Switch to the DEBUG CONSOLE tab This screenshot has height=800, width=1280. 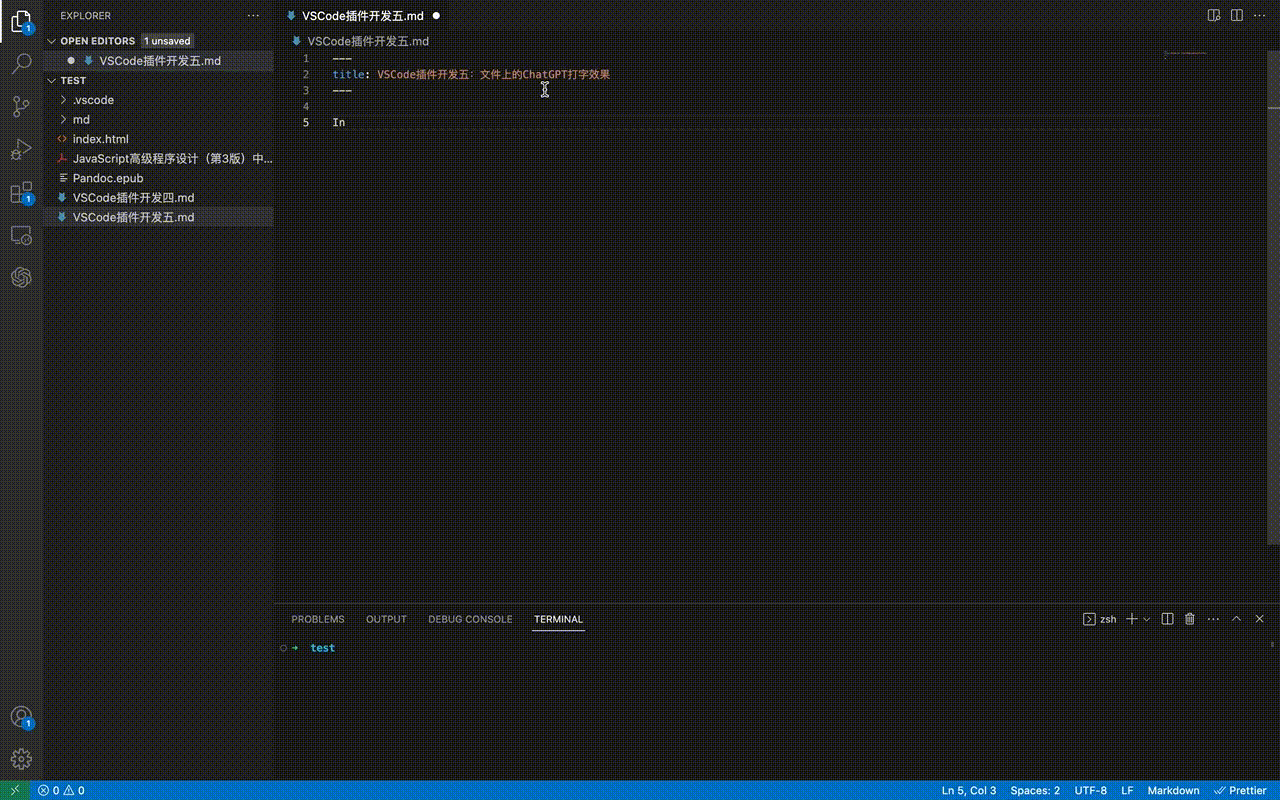[x=470, y=619]
